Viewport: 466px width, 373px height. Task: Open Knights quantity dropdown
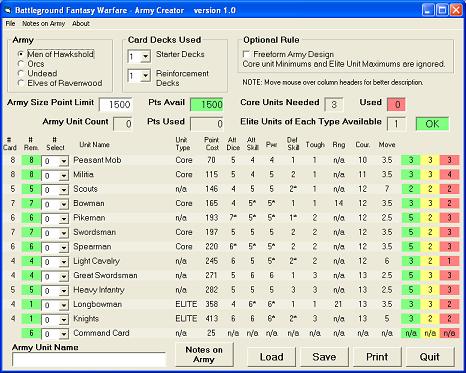[63, 320]
